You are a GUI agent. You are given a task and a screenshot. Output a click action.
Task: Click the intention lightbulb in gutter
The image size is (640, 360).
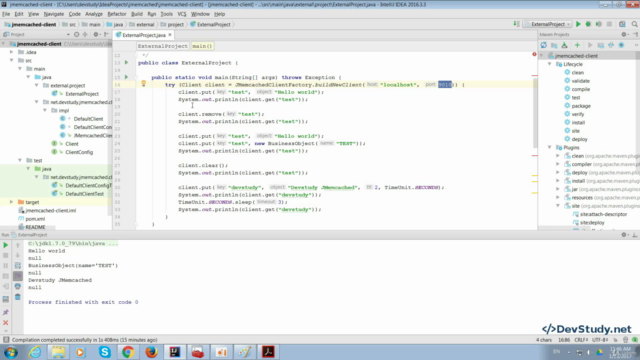click(x=143, y=84)
